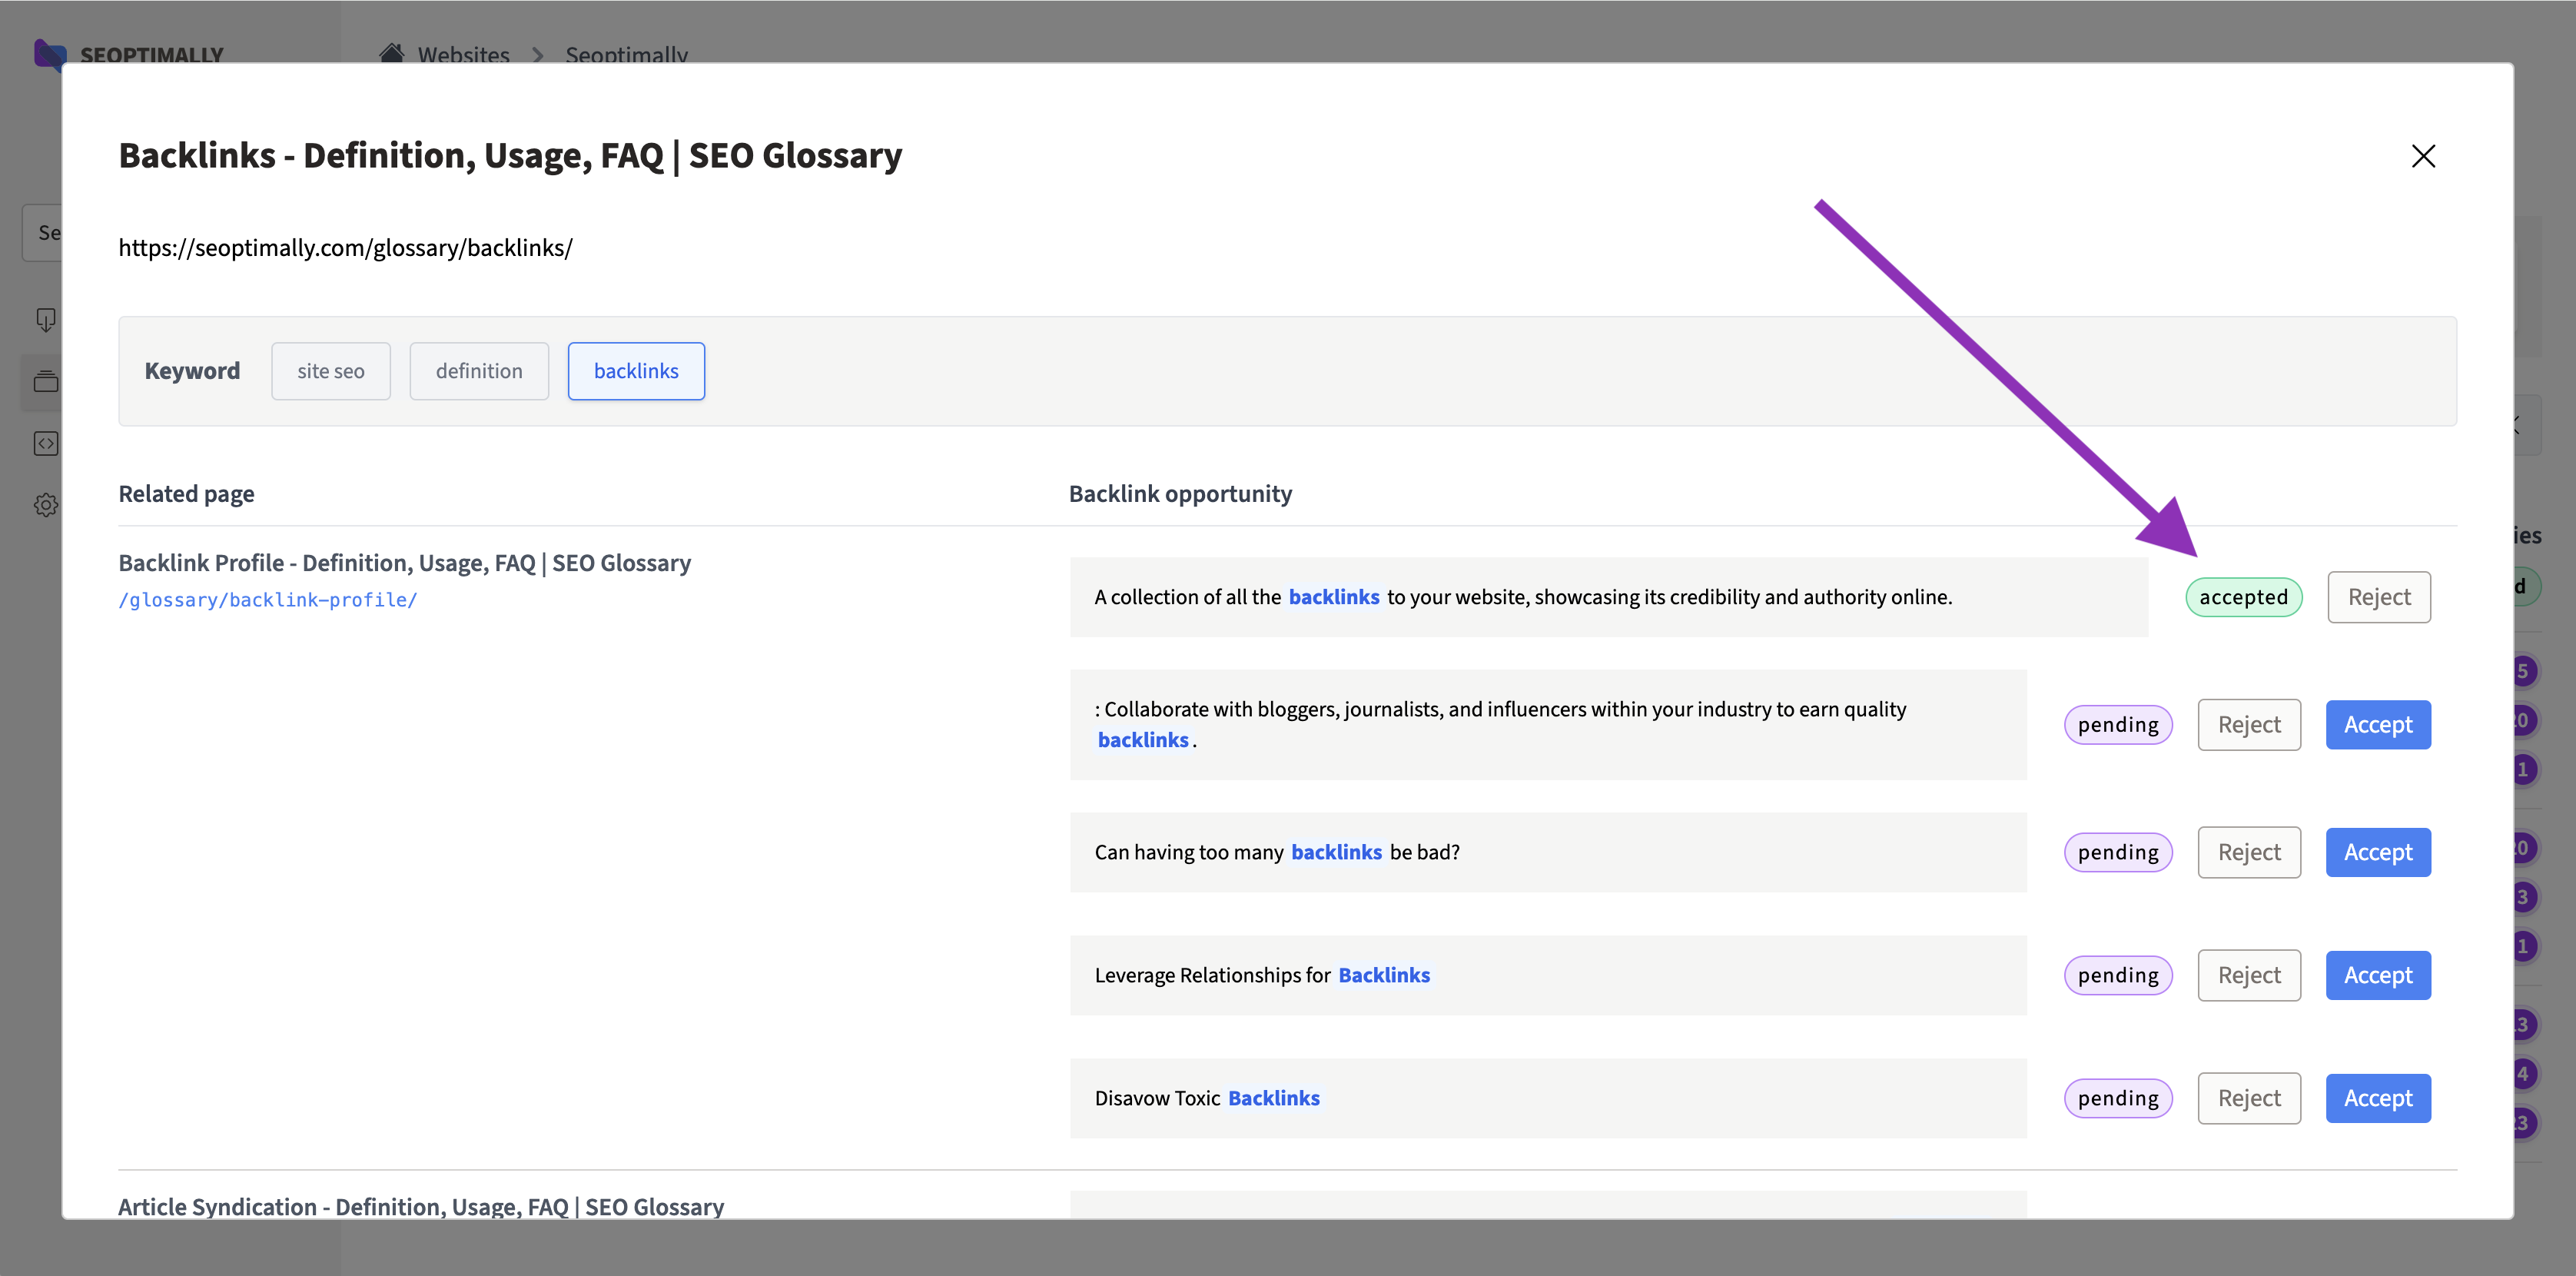Click the 'backlinks' link after 'earn quality'
2576x1276 pixels.
1143,740
